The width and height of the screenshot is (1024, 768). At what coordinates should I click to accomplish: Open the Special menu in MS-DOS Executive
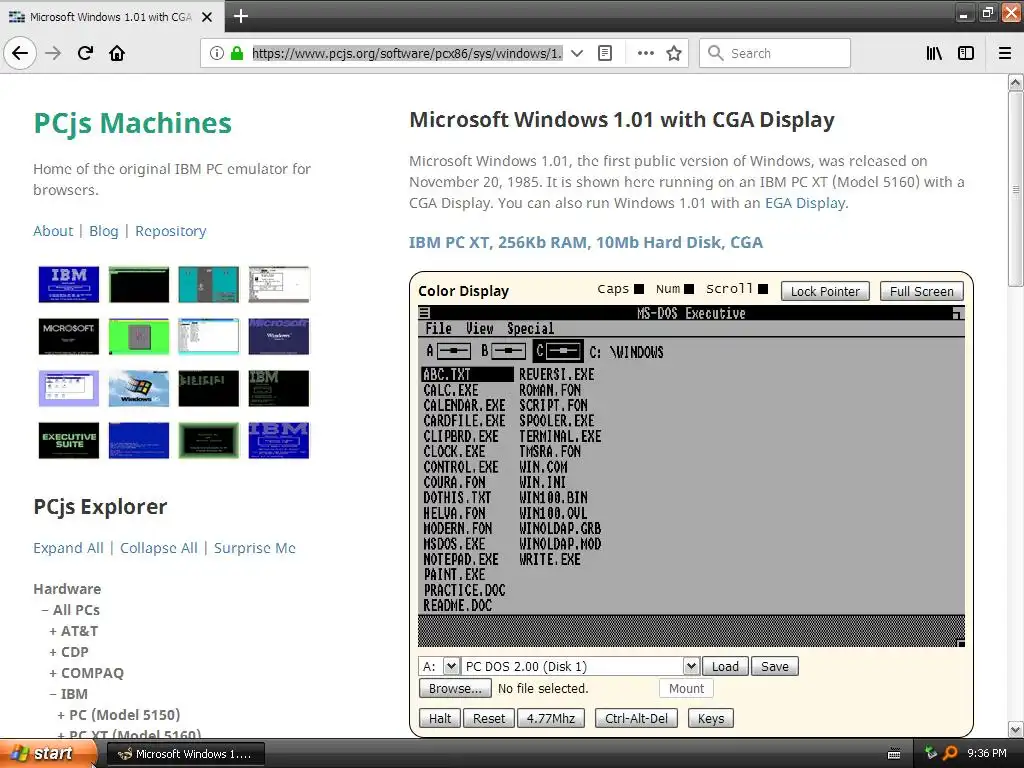point(530,328)
